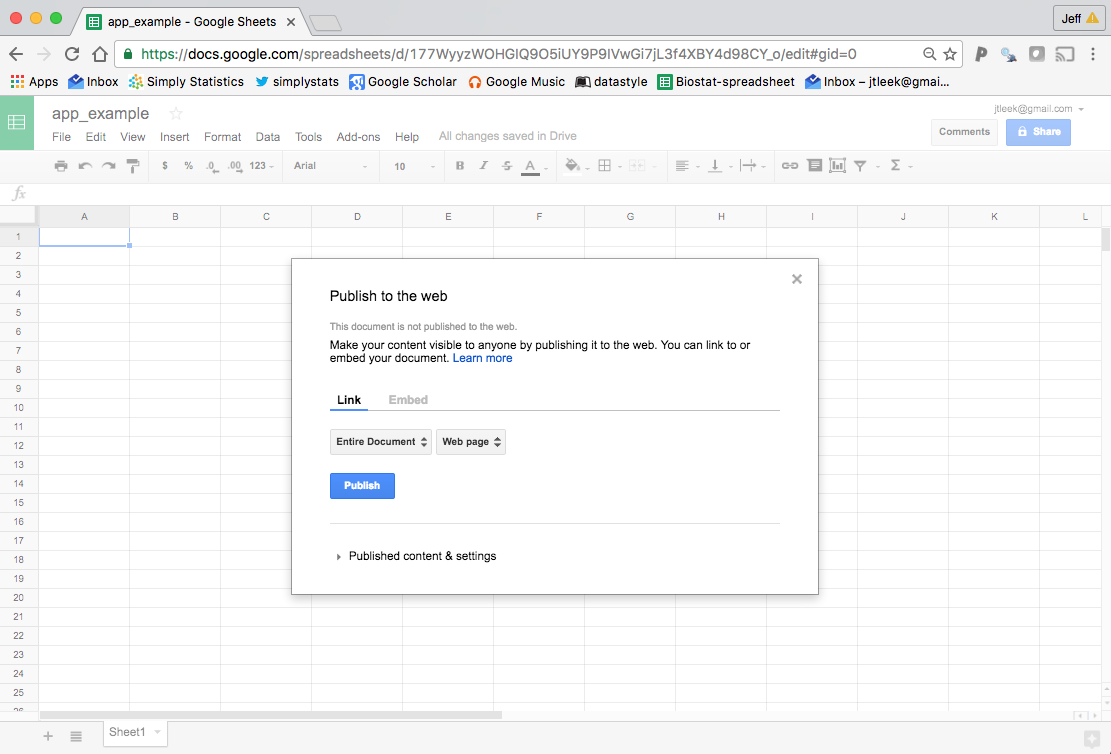Image resolution: width=1111 pixels, height=754 pixels.
Task: Toggle Bold formatting in the toolbar
Action: (x=460, y=166)
